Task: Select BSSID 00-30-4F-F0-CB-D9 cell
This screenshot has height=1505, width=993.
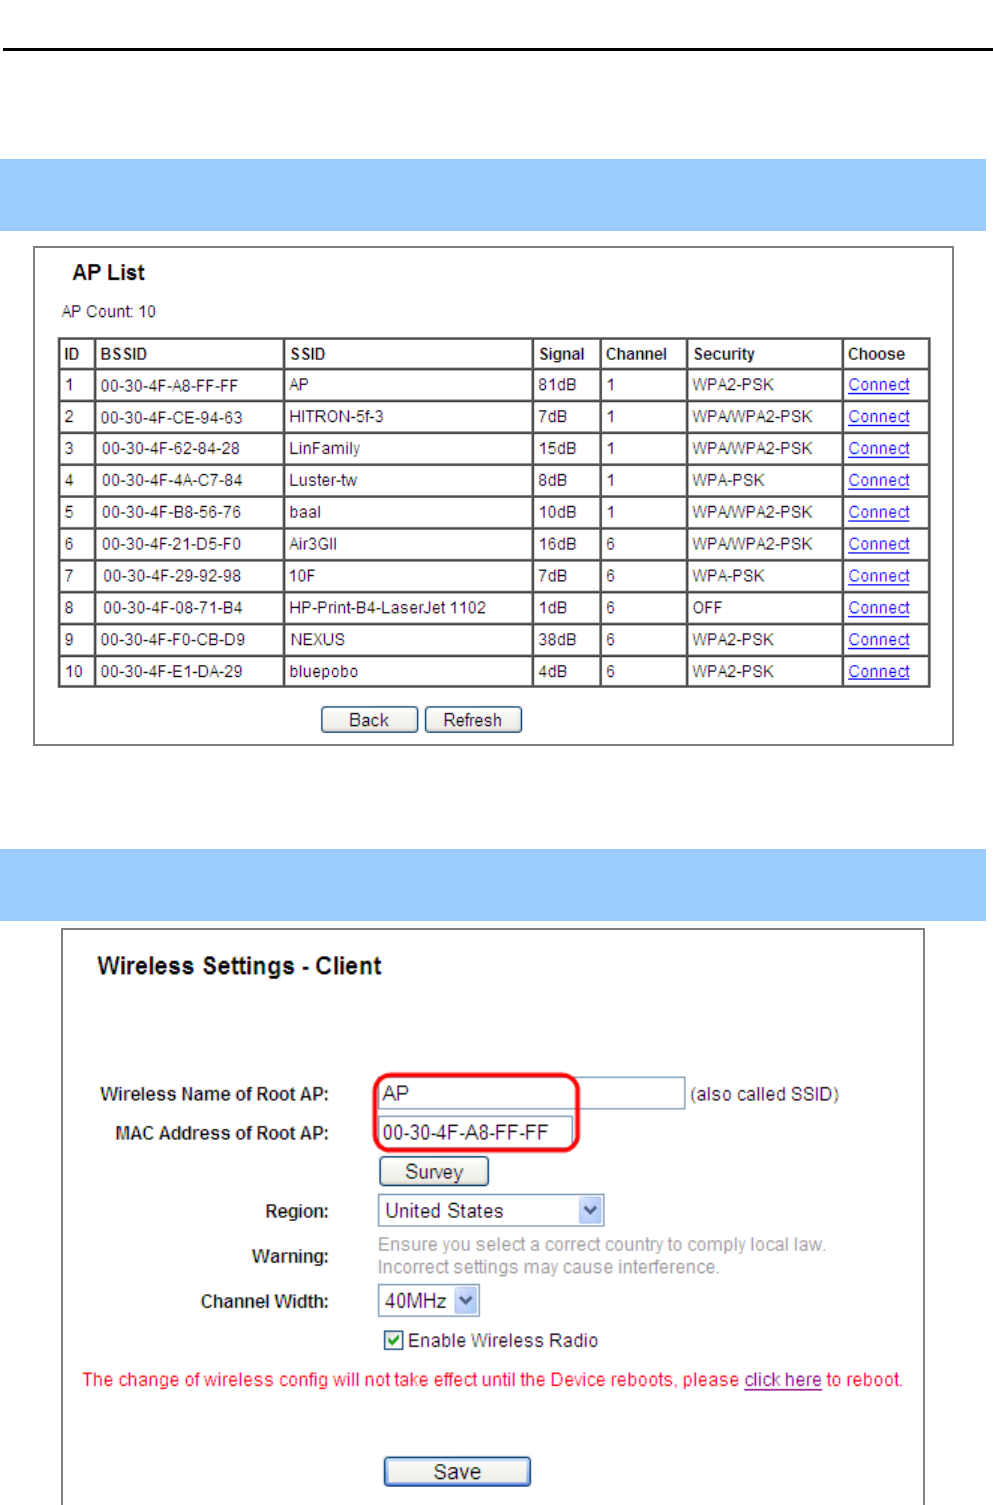Action: 189,641
